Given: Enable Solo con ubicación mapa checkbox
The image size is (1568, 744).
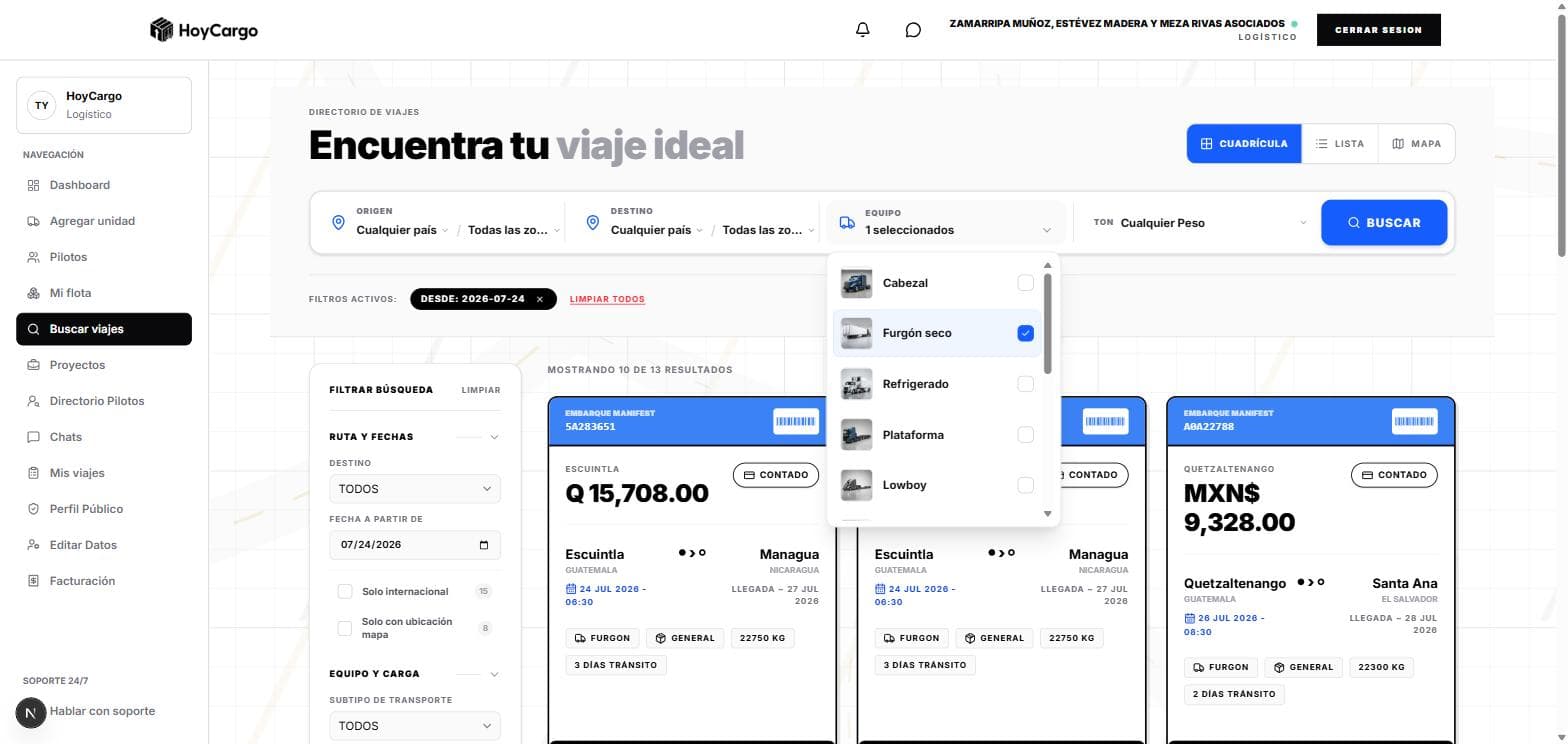Looking at the screenshot, I should (345, 628).
